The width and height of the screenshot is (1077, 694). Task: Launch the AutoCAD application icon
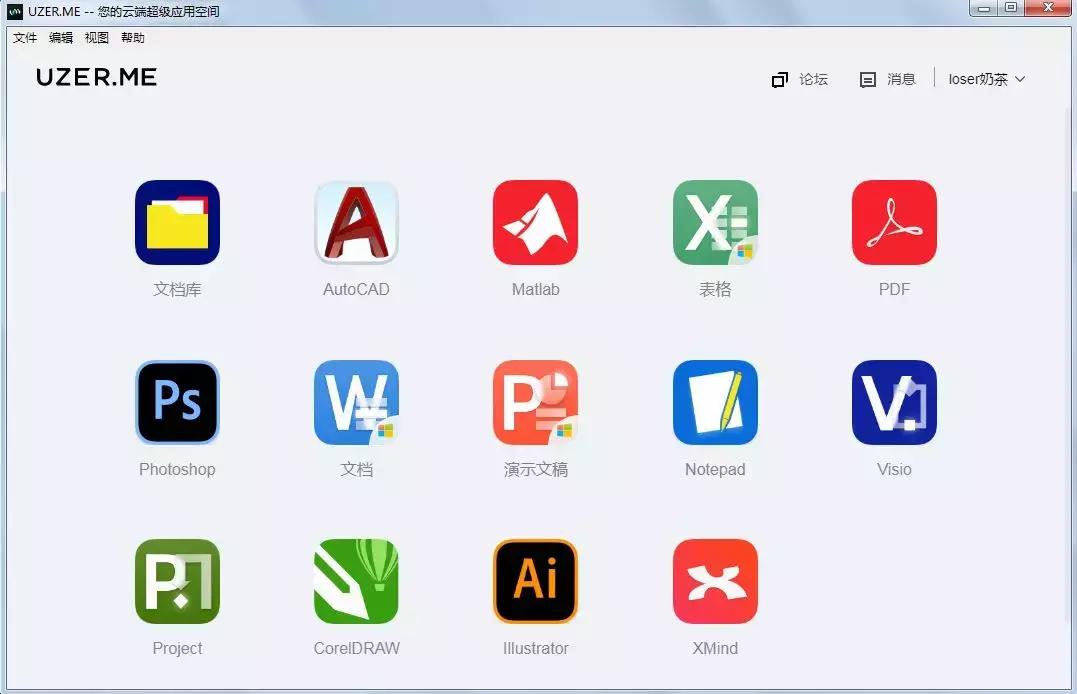[x=356, y=223]
